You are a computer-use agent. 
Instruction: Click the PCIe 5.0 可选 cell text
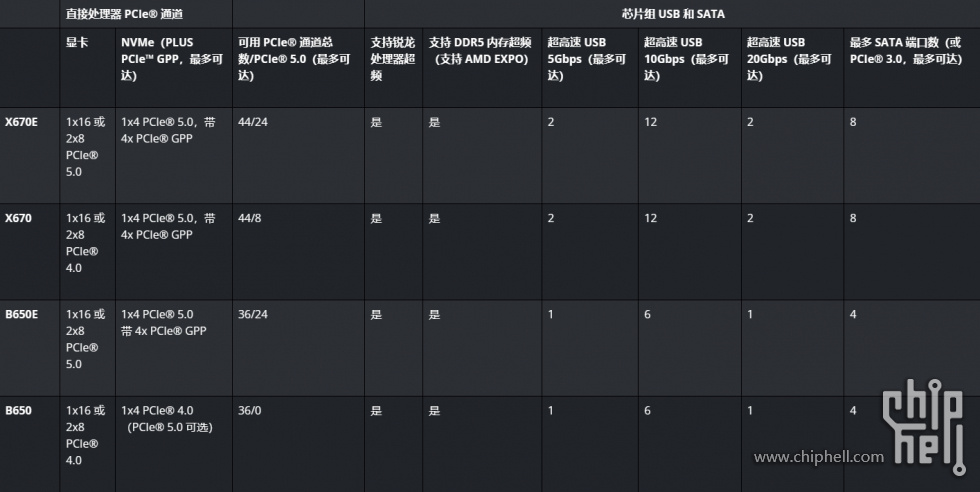170,428
